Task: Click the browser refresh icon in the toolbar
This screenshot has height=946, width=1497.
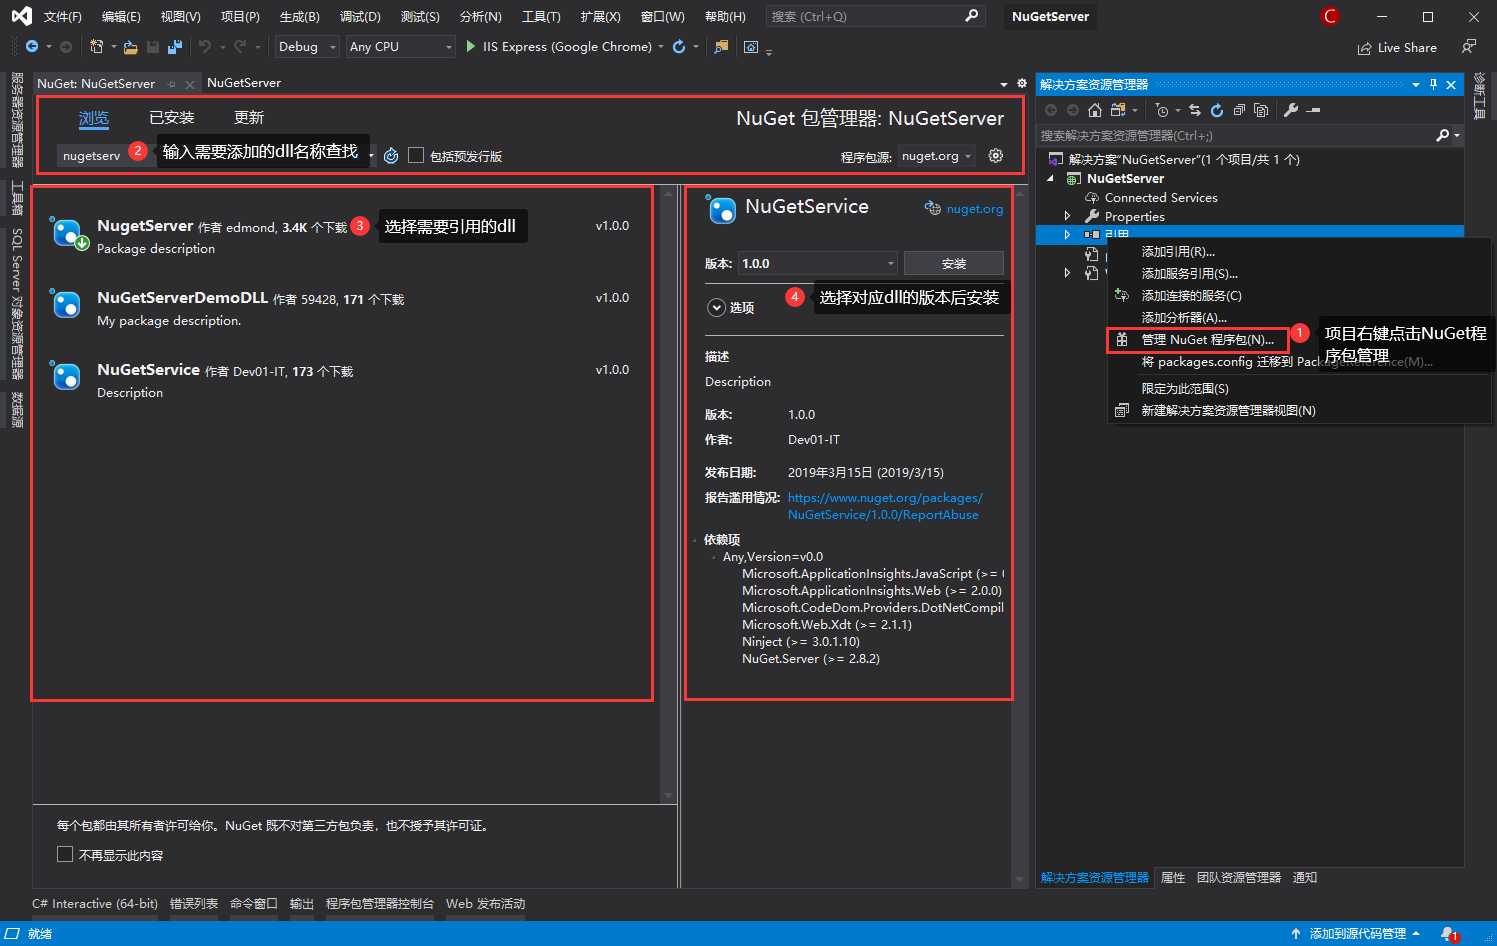Action: point(679,47)
